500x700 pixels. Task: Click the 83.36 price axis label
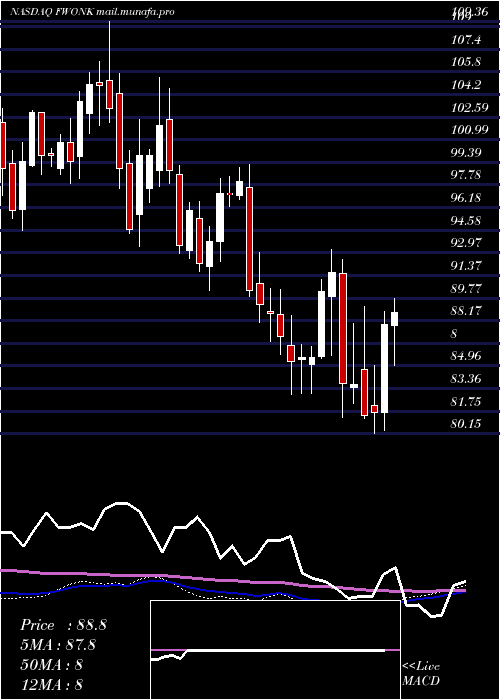(466, 379)
